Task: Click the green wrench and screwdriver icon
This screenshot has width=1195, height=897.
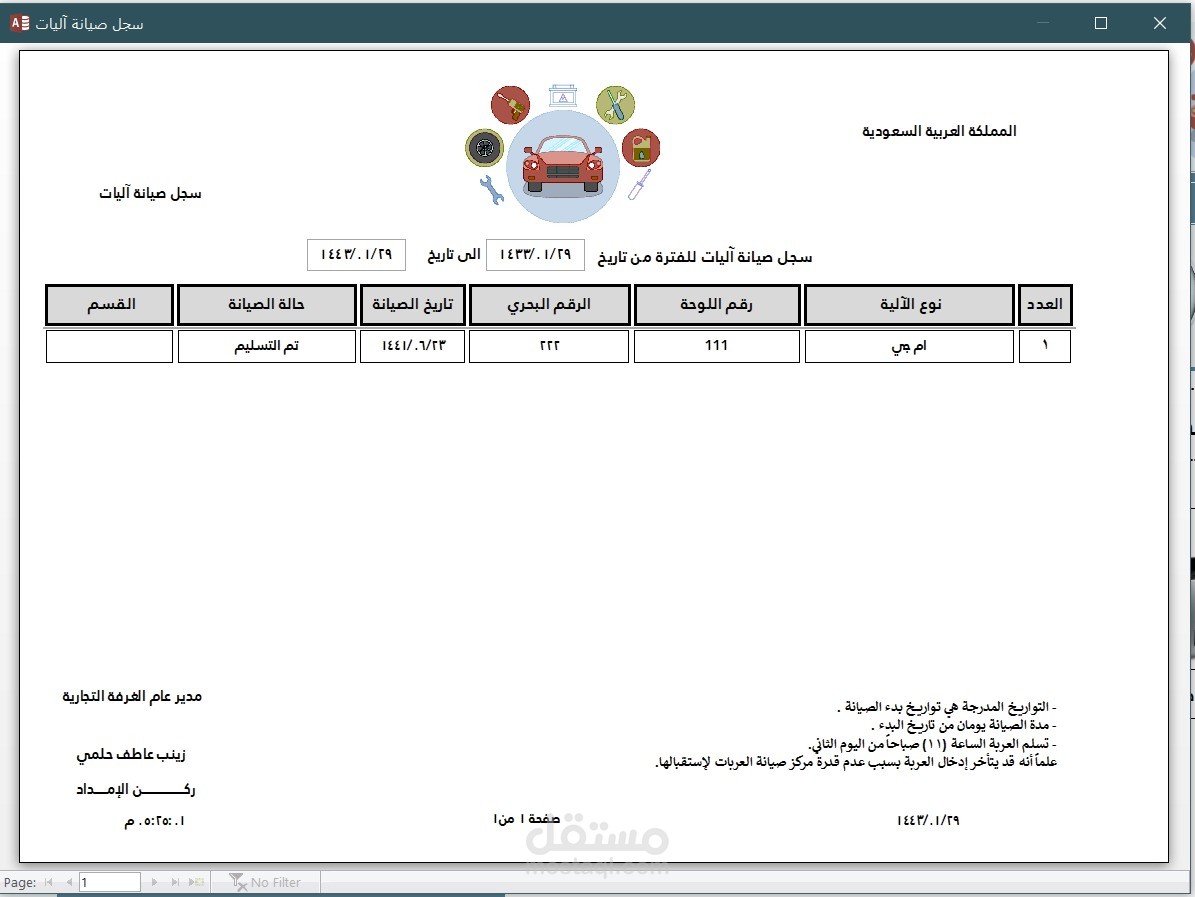Action: (616, 104)
